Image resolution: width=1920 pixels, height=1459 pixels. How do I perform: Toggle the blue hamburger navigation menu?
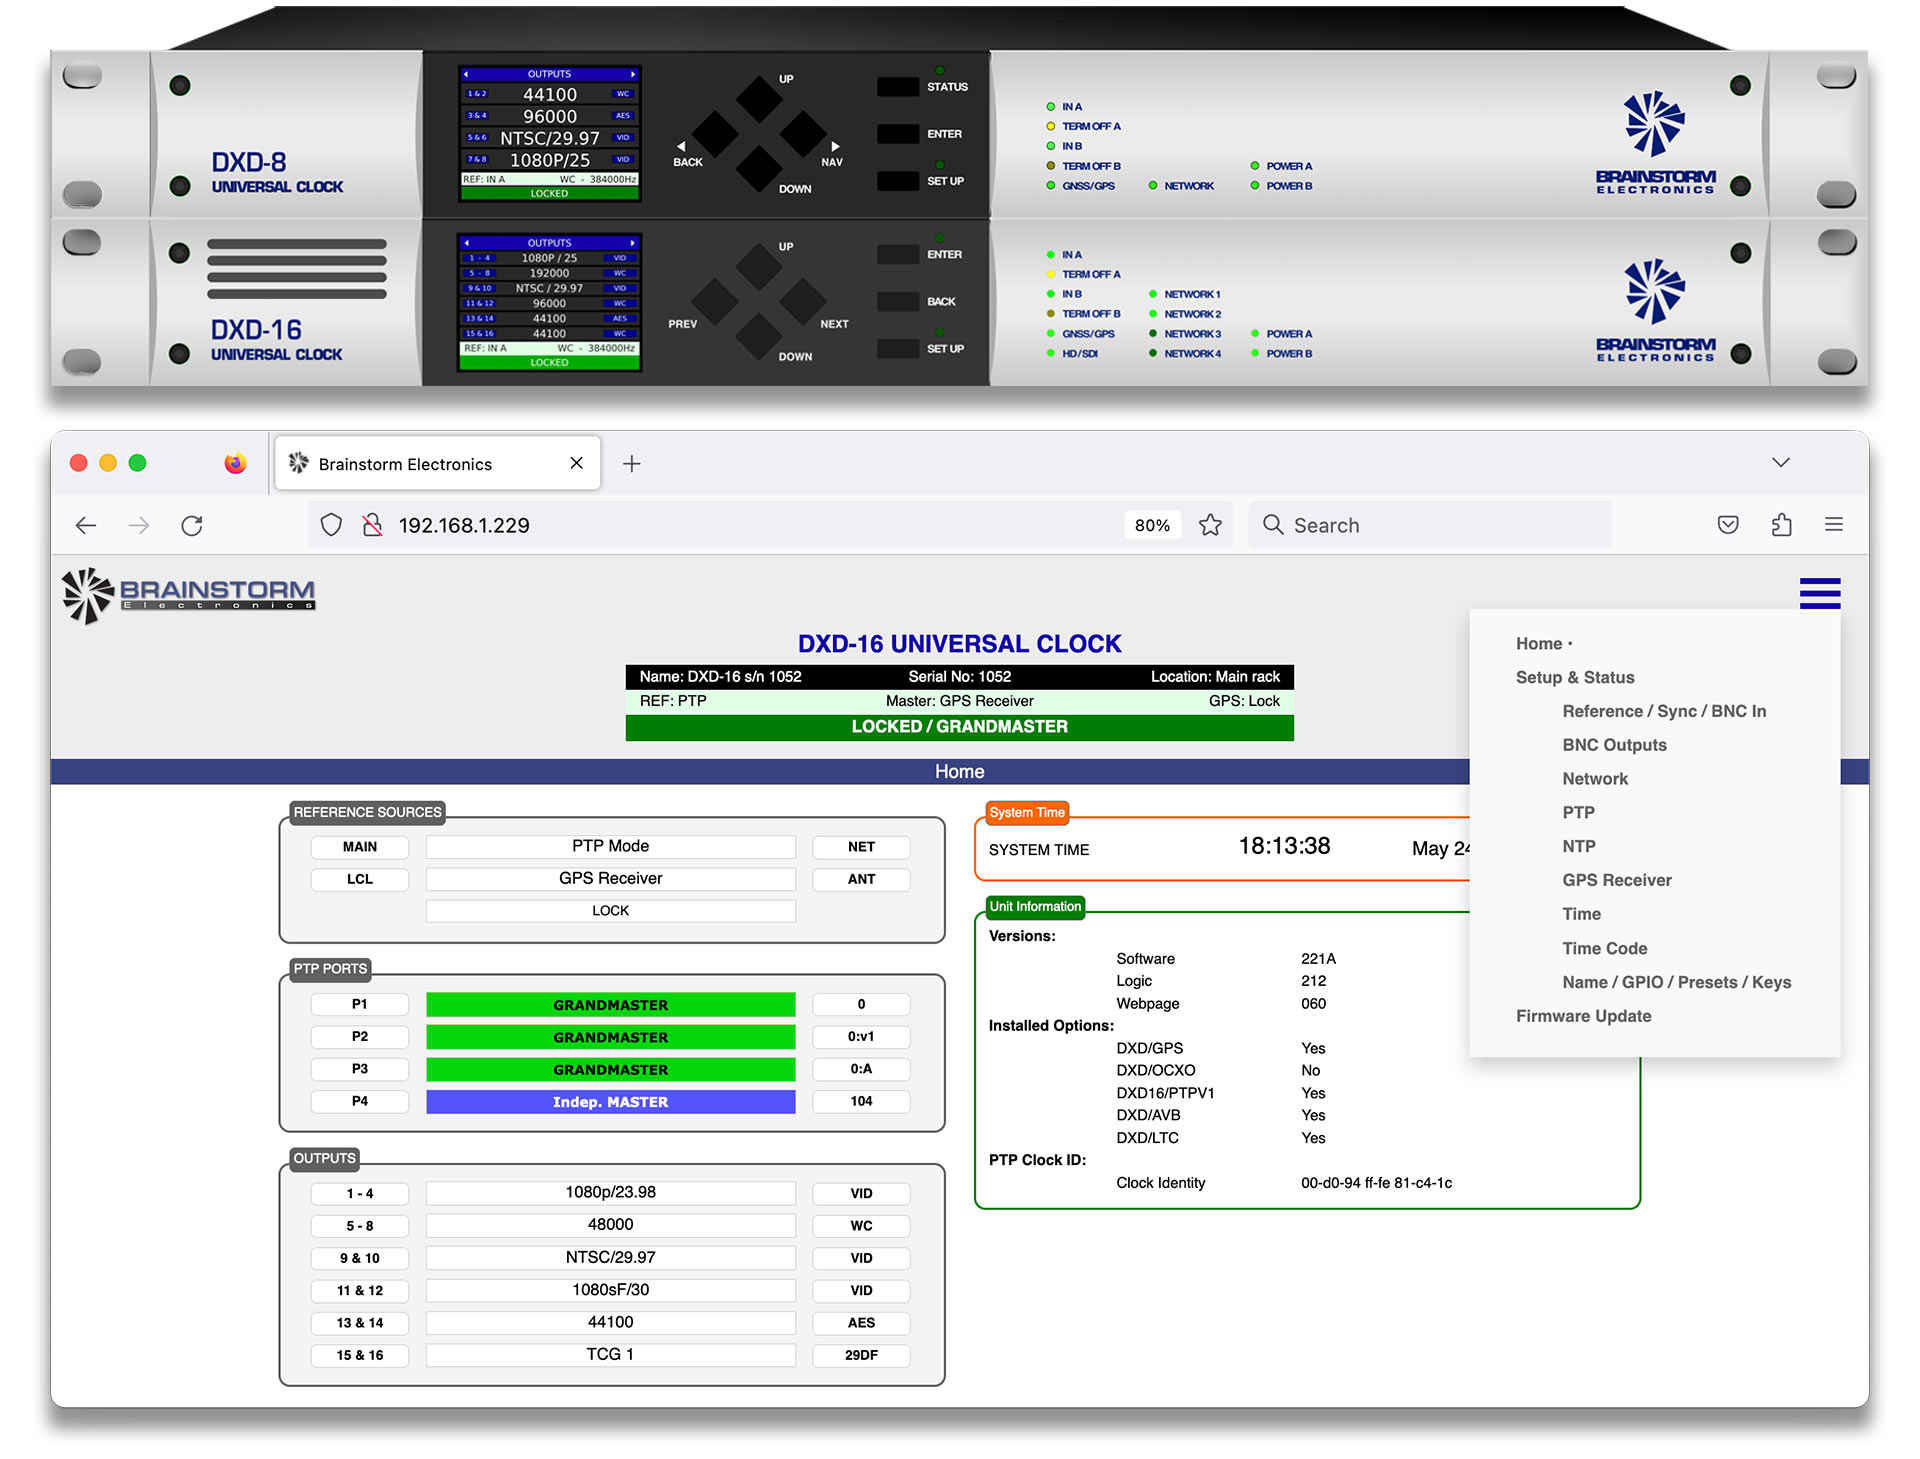point(1820,593)
